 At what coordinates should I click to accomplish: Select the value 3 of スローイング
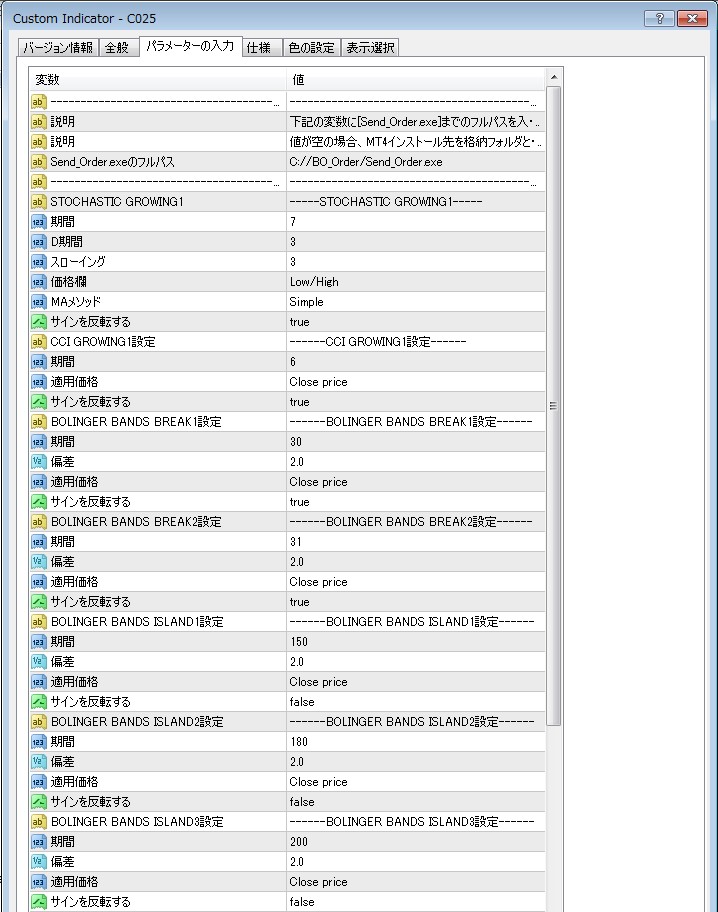click(x=293, y=262)
